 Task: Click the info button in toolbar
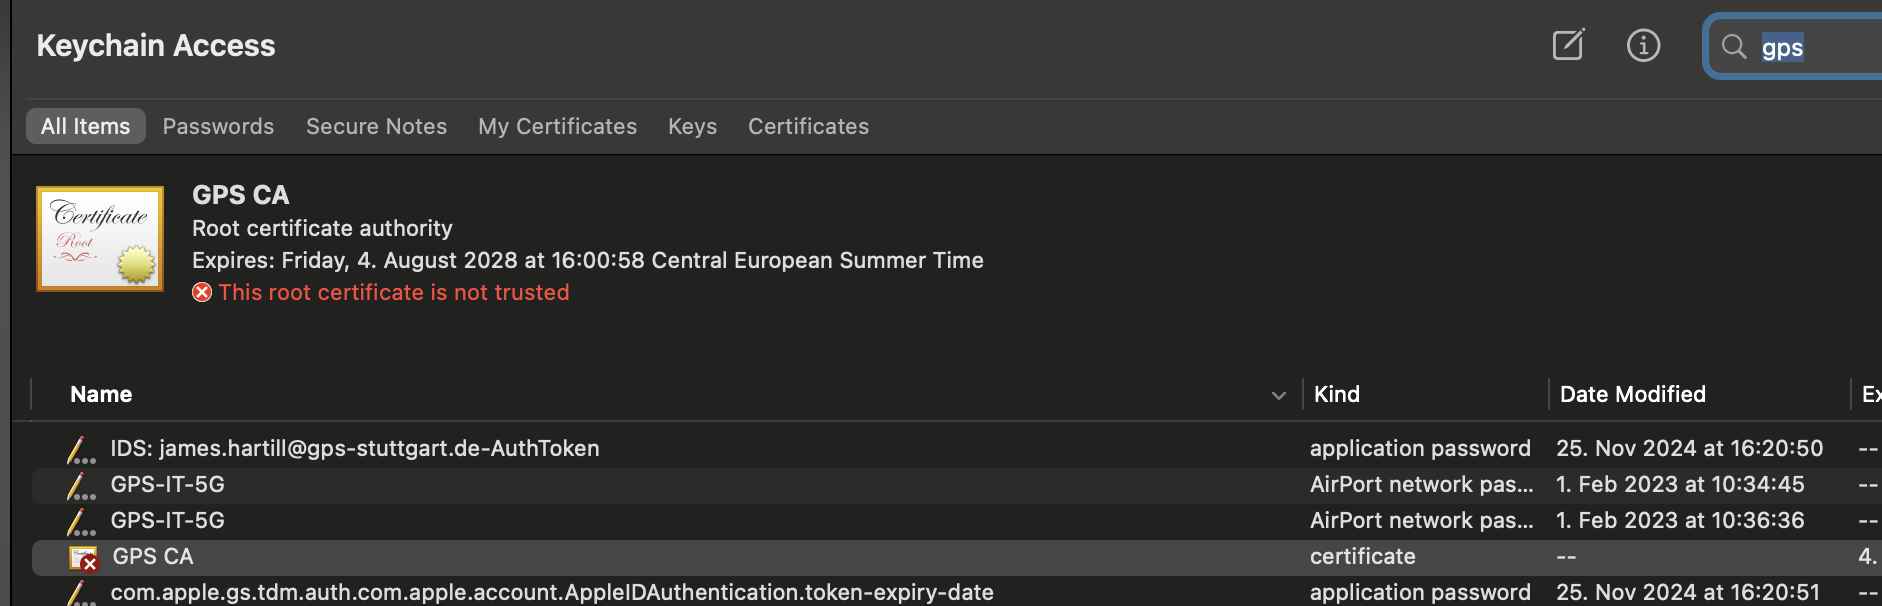pyautogui.click(x=1643, y=45)
